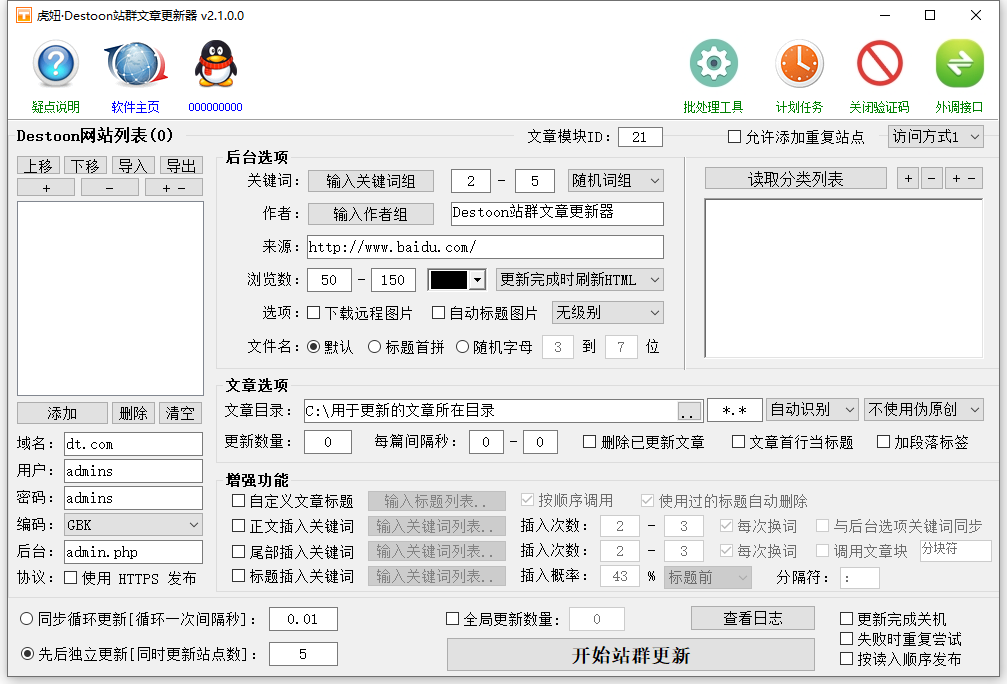Click the 添加 site button
The image size is (1007, 684).
pyautogui.click(x=62, y=413)
